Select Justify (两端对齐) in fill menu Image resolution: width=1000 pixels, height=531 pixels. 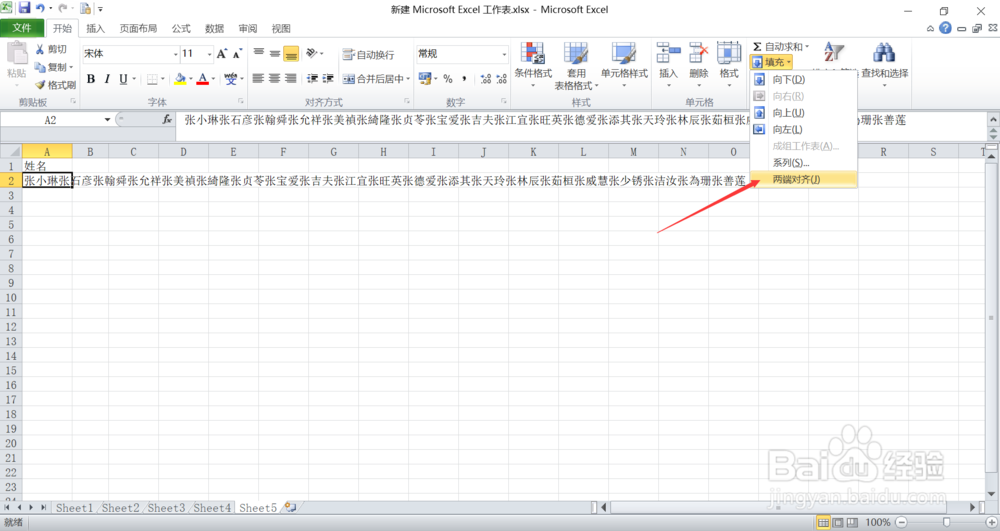804,180
